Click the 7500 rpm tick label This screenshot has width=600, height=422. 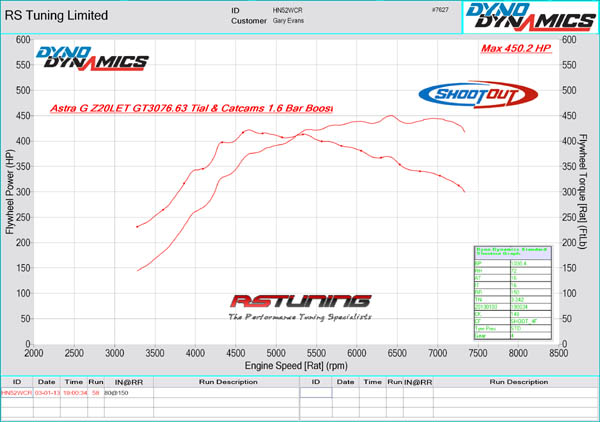click(478, 353)
